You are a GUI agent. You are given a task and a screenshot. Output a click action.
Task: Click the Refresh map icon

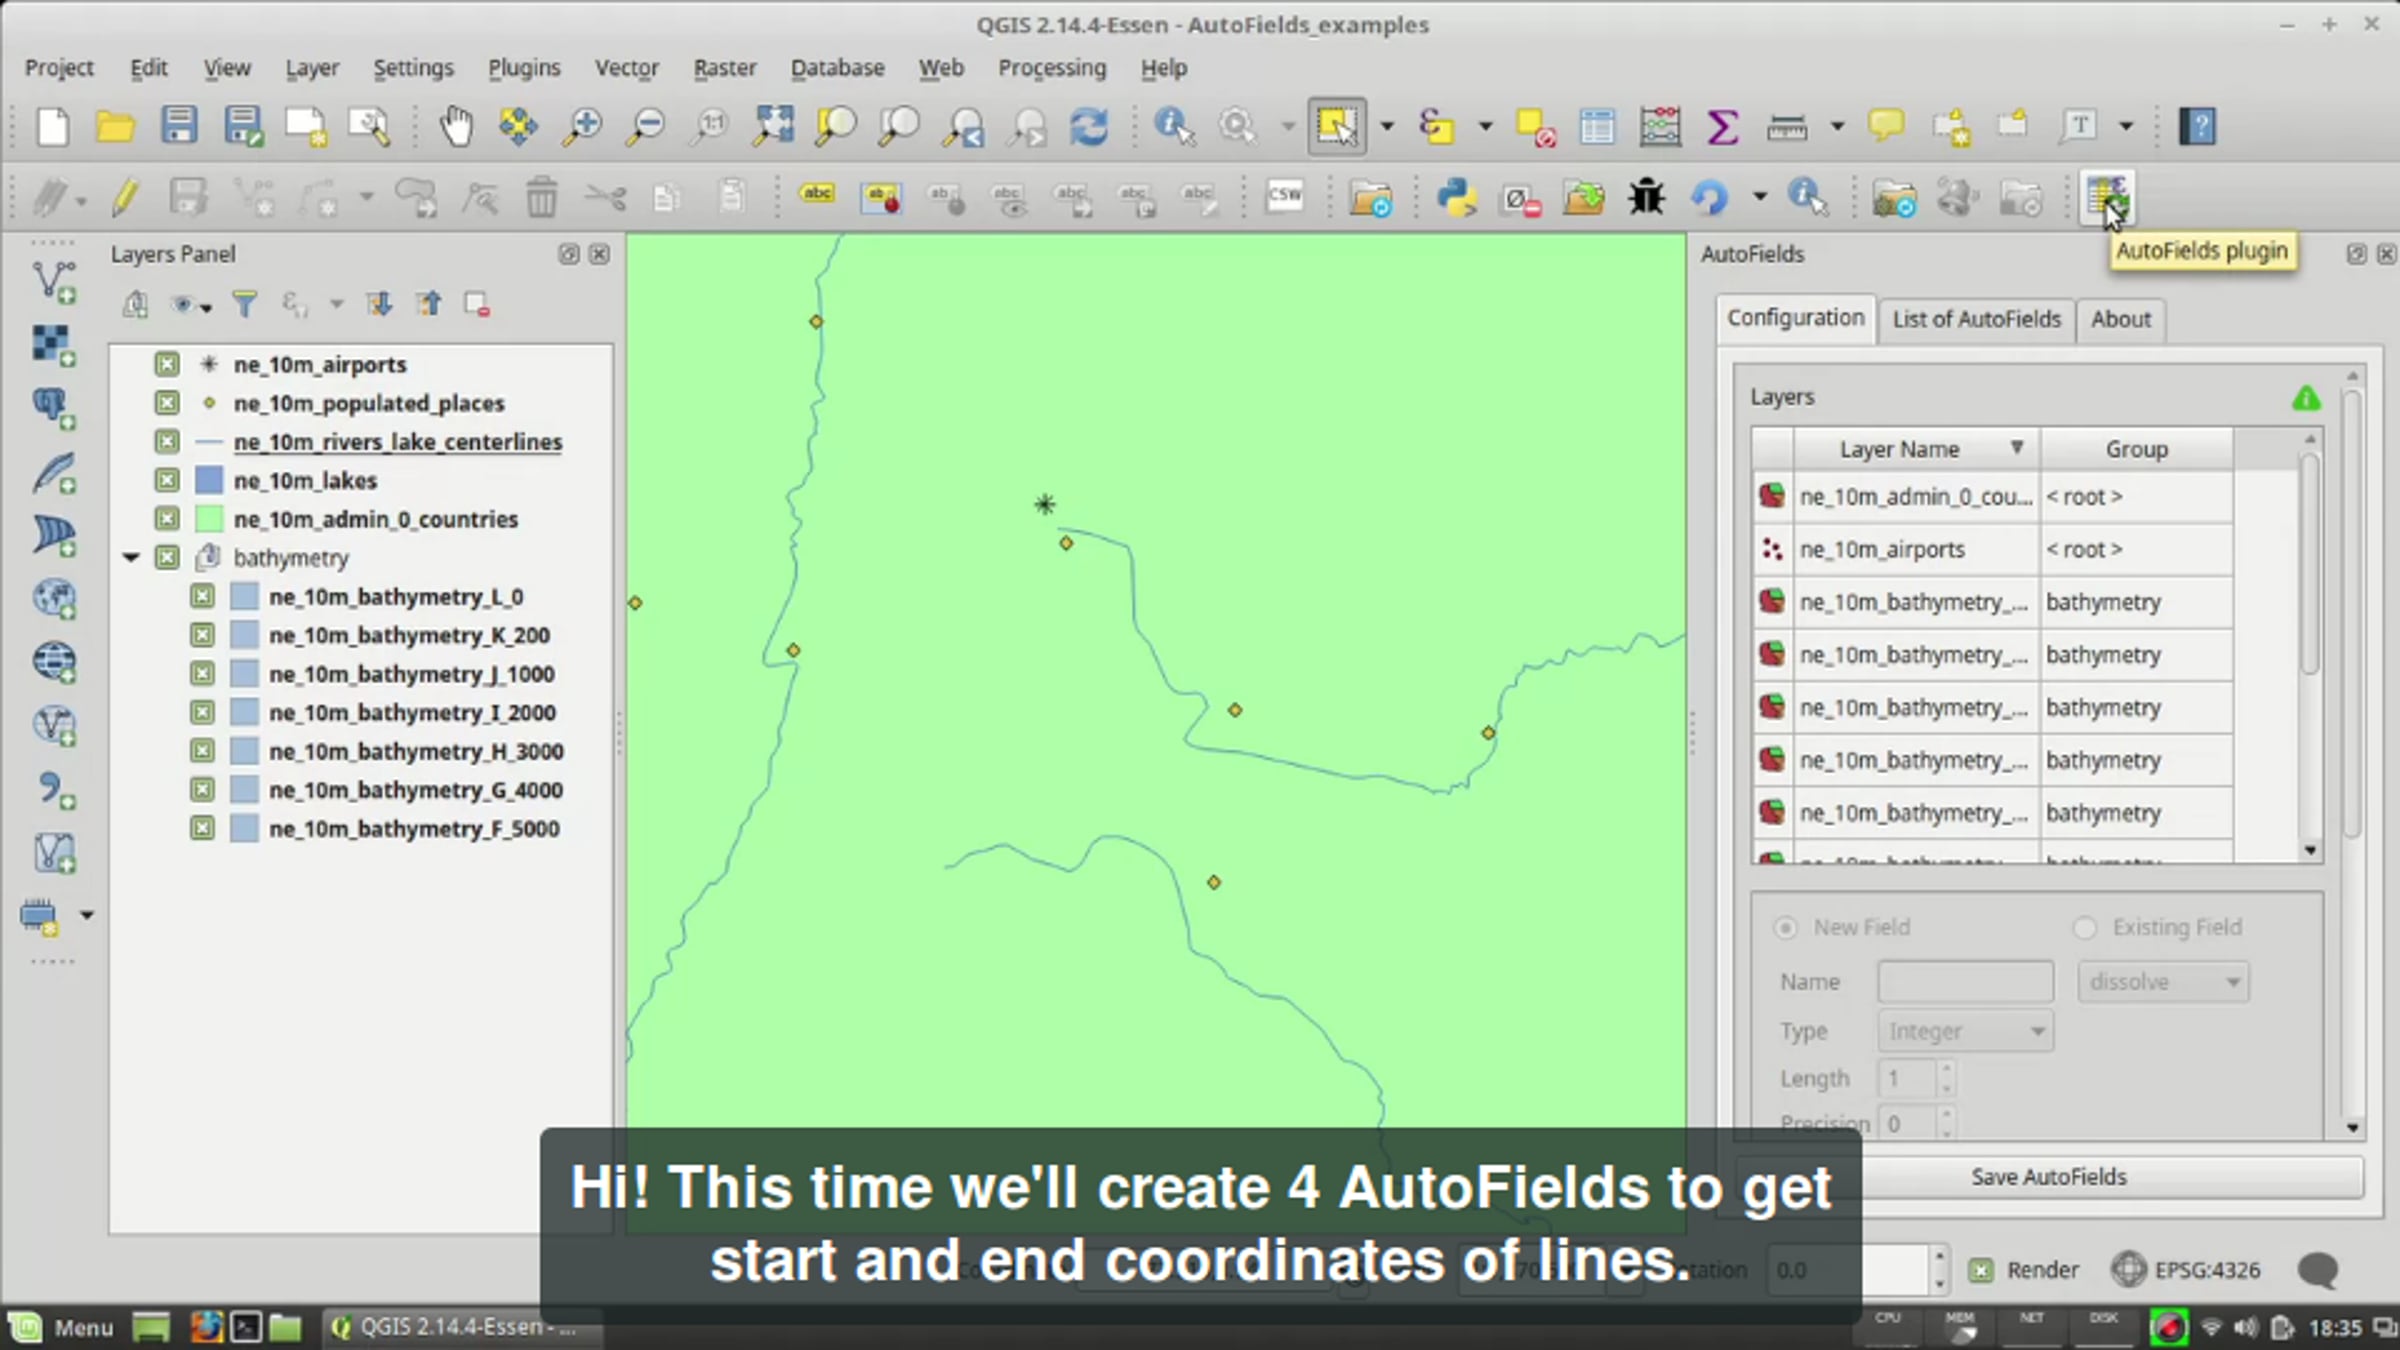pos(1089,127)
